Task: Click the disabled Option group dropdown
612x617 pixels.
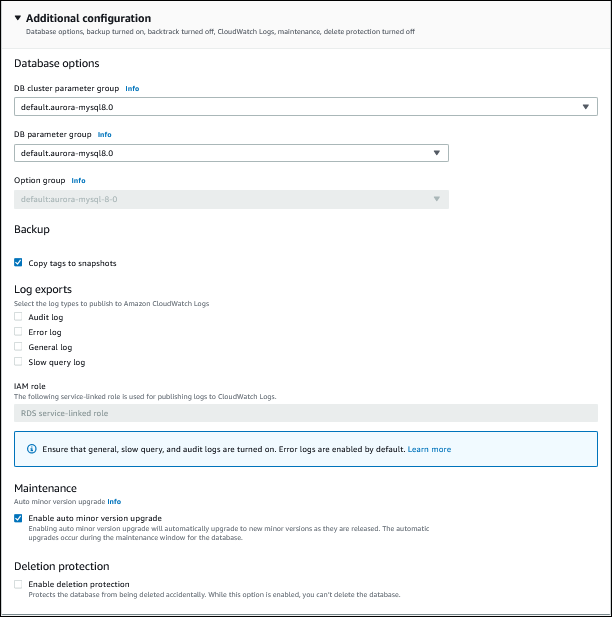Action: pos(231,199)
